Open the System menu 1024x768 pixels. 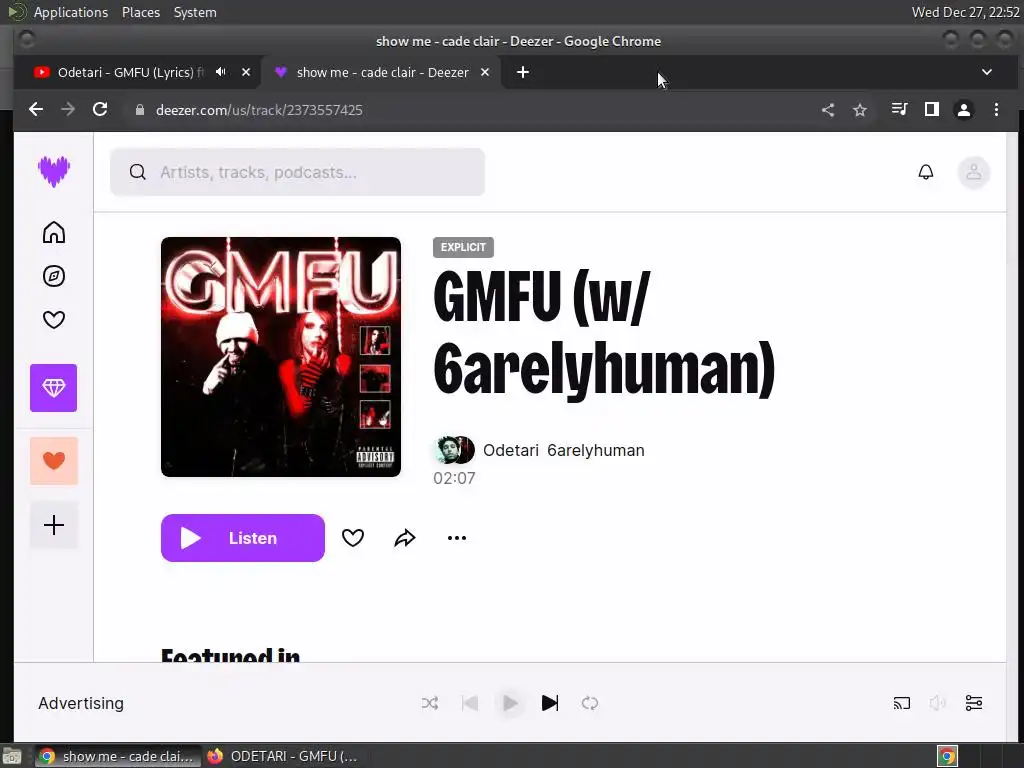(195, 12)
